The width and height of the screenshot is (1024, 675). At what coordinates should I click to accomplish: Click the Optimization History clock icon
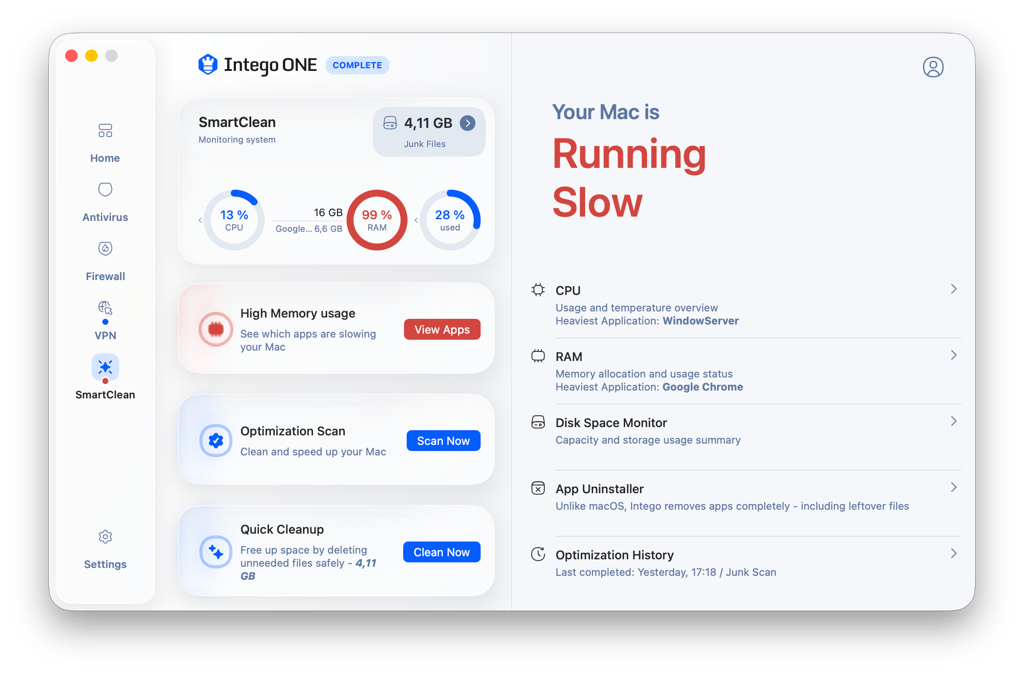pos(537,554)
